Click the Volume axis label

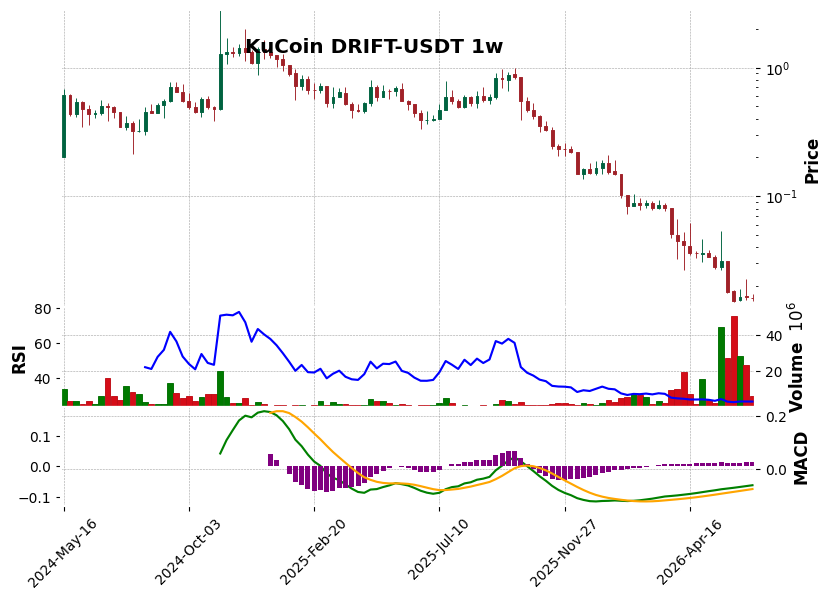click(x=795, y=377)
